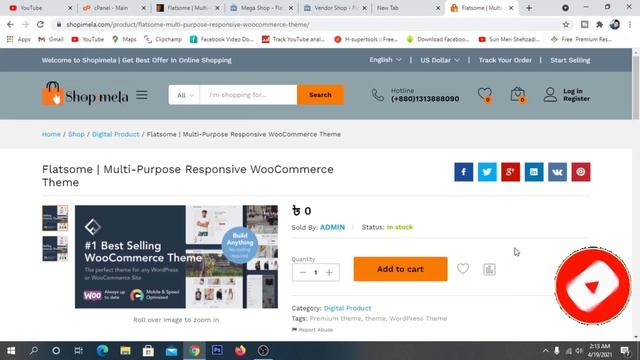
Task: Bookmark this page with star icon
Action: [x=566, y=24]
